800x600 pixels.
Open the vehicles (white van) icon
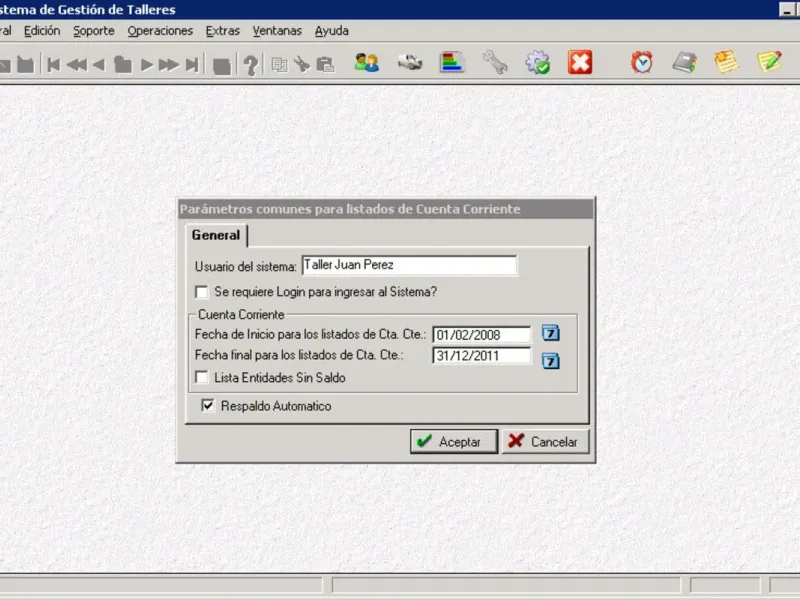click(x=410, y=63)
